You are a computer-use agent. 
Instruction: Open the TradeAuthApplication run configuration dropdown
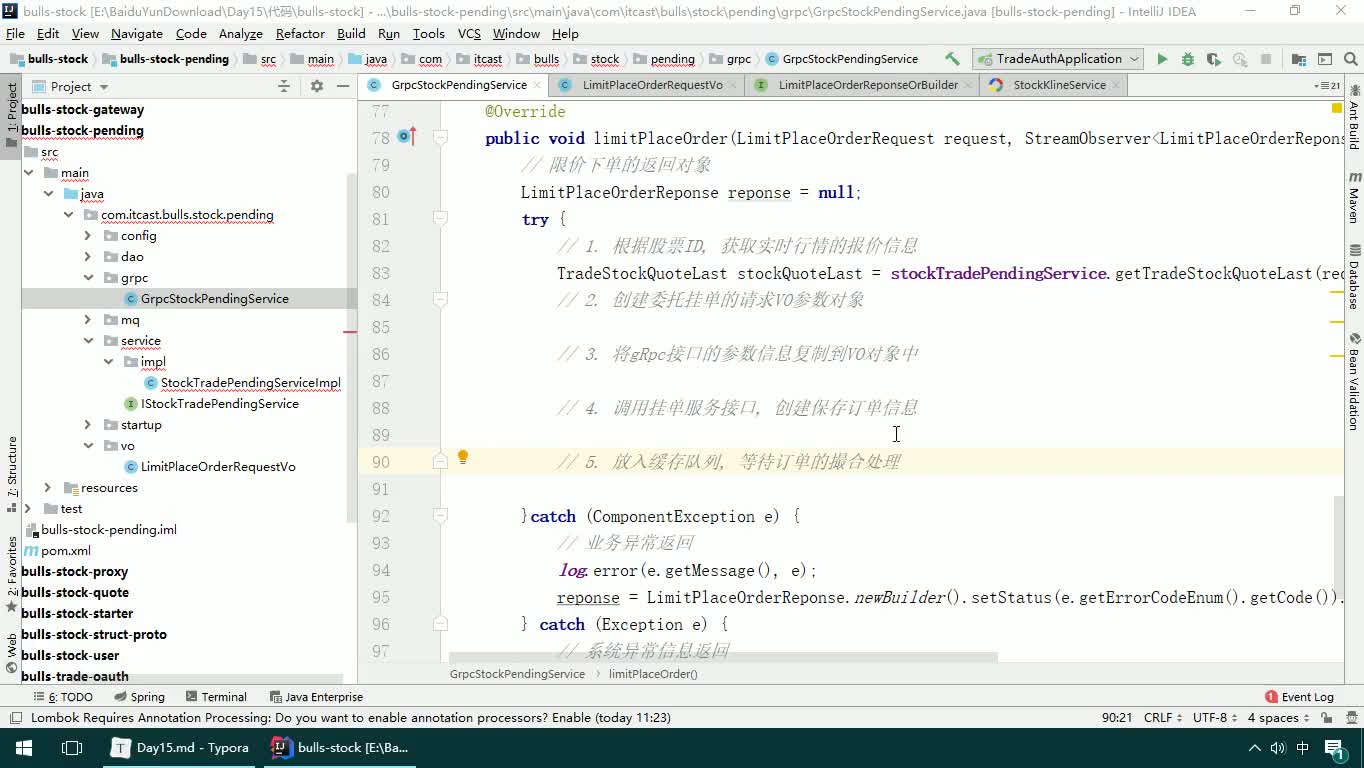1059,59
